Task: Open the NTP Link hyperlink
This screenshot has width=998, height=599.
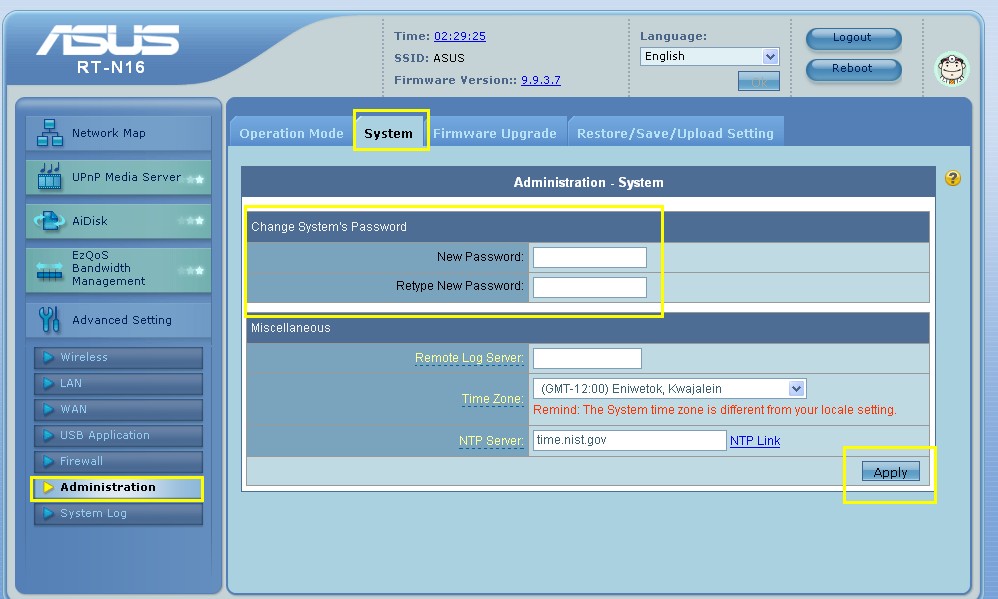Action: [x=754, y=441]
